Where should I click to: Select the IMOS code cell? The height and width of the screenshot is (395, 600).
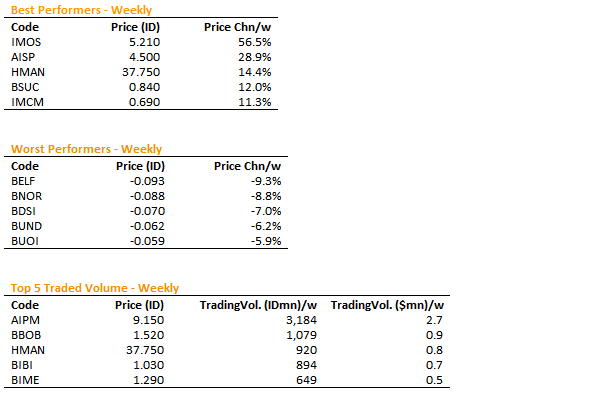26,42
